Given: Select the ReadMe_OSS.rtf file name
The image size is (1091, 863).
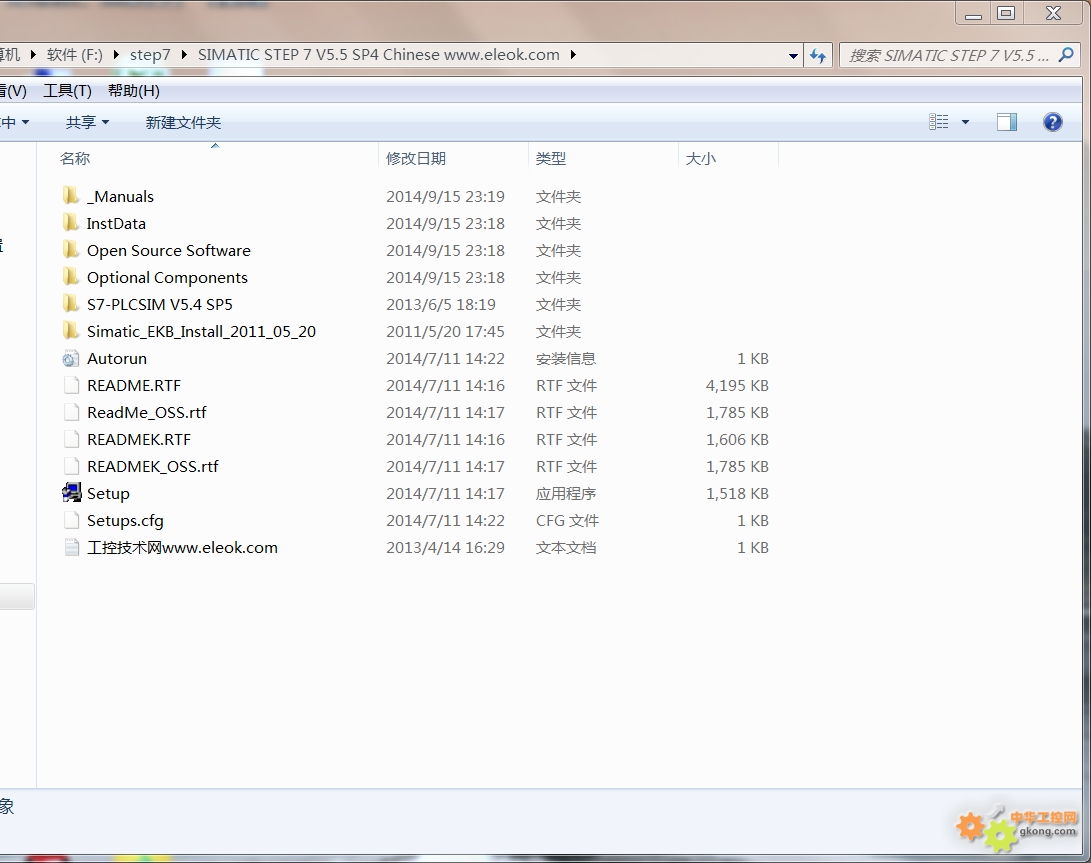Looking at the screenshot, I should coord(147,413).
